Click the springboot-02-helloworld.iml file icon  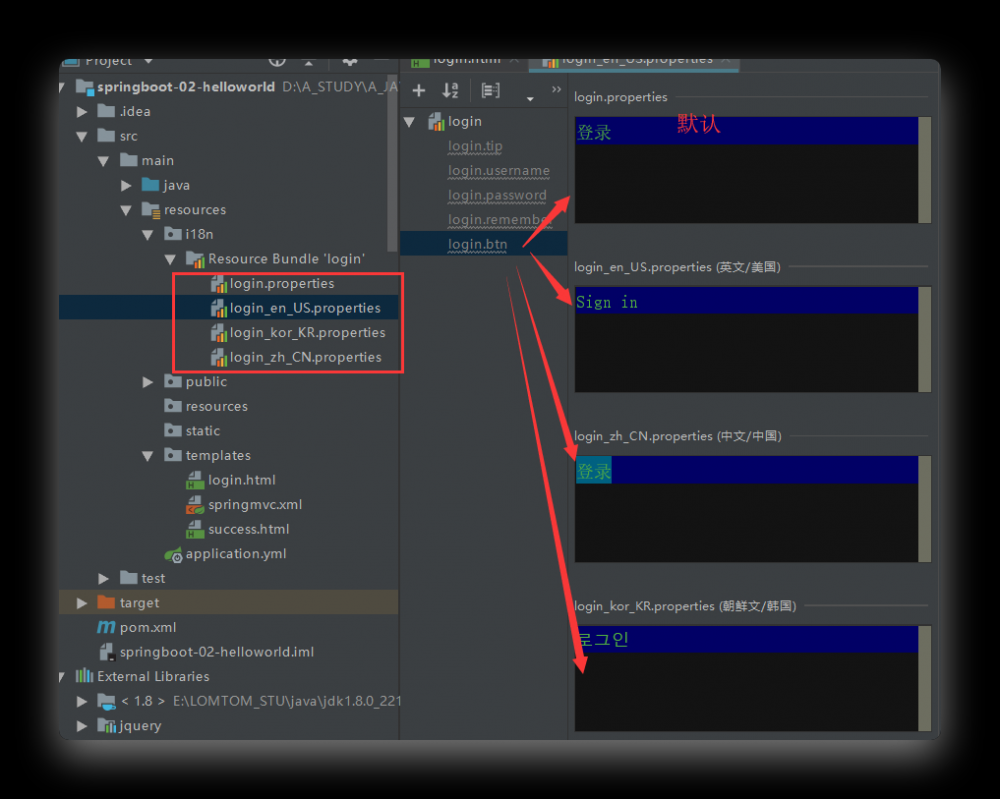107,652
